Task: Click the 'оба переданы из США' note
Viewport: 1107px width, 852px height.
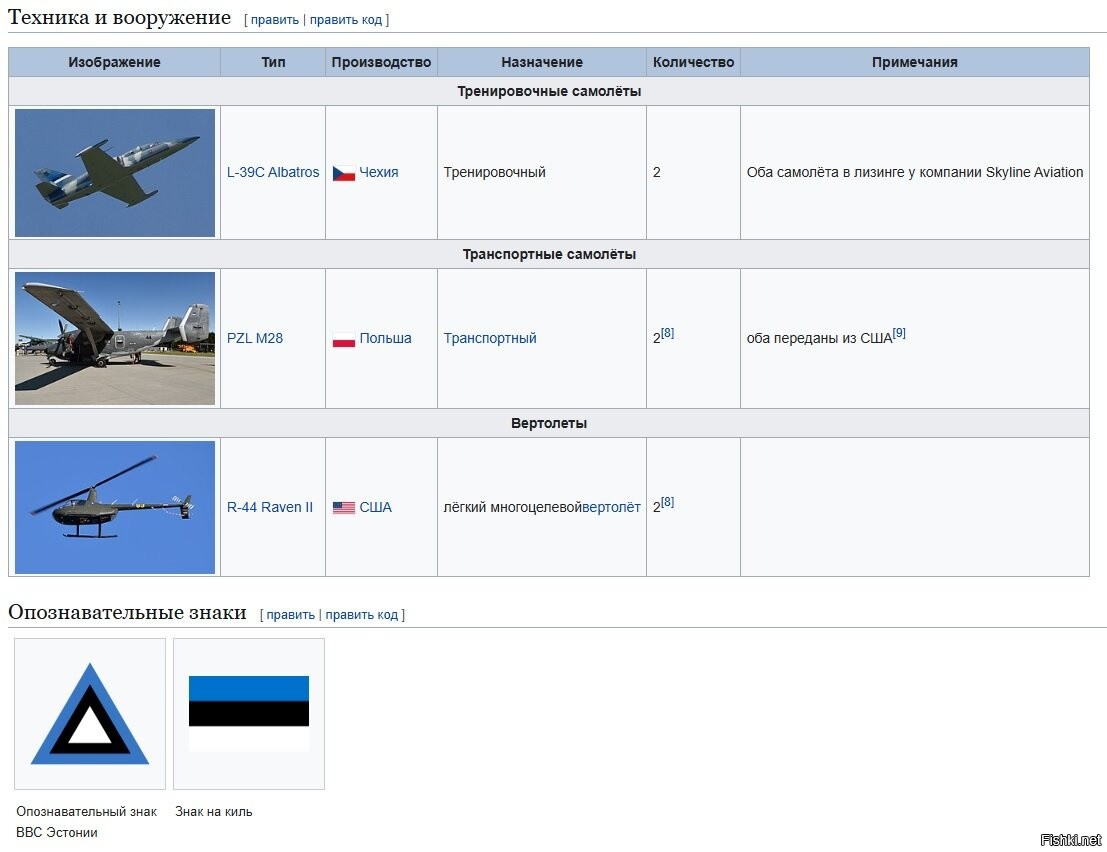Action: coord(820,338)
